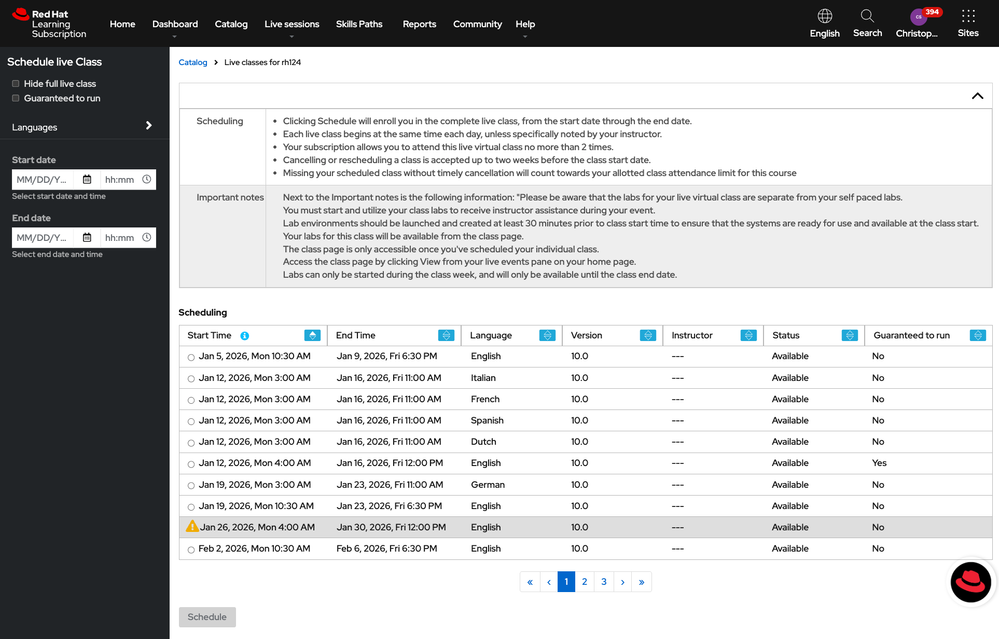The height and width of the screenshot is (639, 999).
Task: Open the Skills Paths menu item
Action: click(x=359, y=24)
